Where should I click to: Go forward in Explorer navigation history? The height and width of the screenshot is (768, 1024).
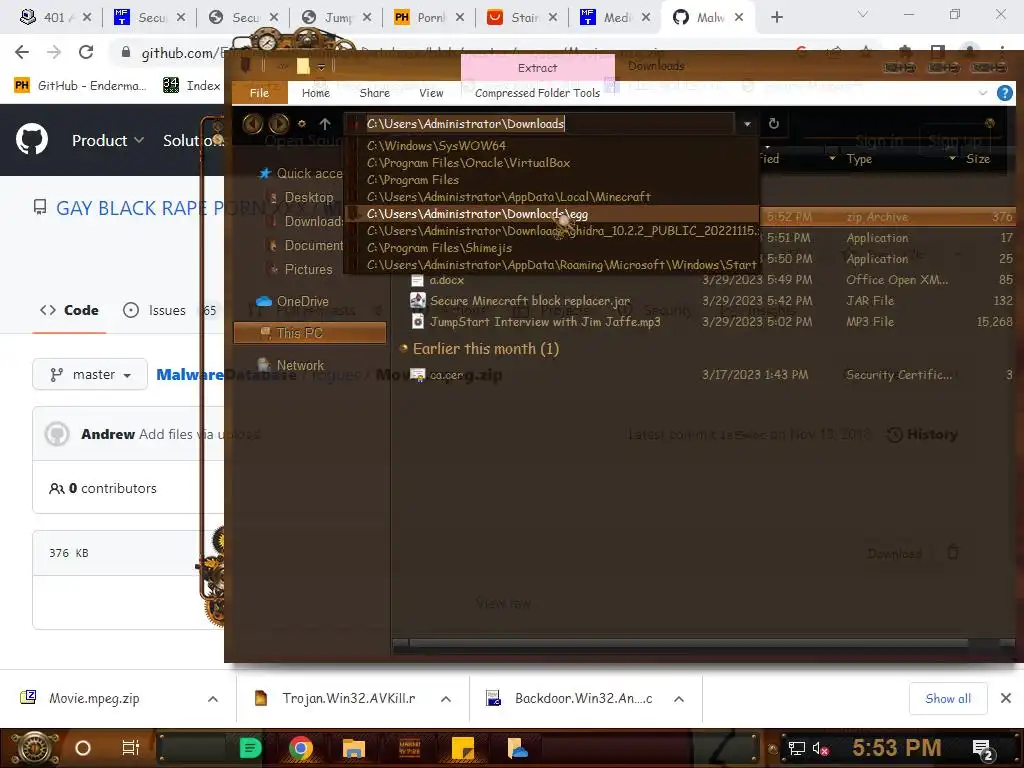tap(279, 123)
